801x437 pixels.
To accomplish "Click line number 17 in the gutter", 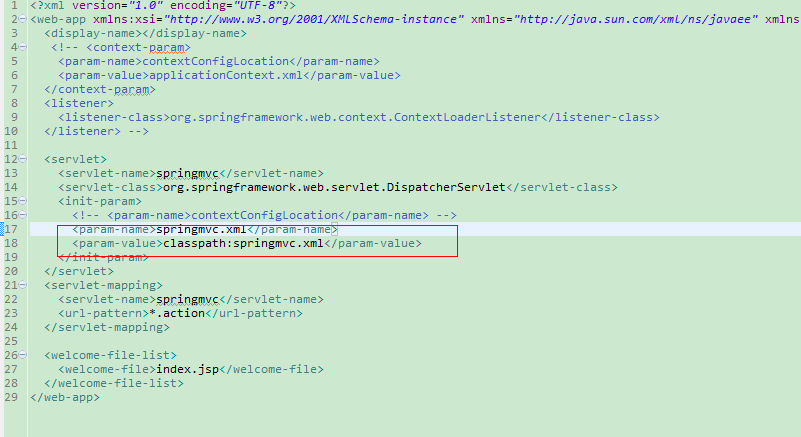I will click(x=11, y=229).
